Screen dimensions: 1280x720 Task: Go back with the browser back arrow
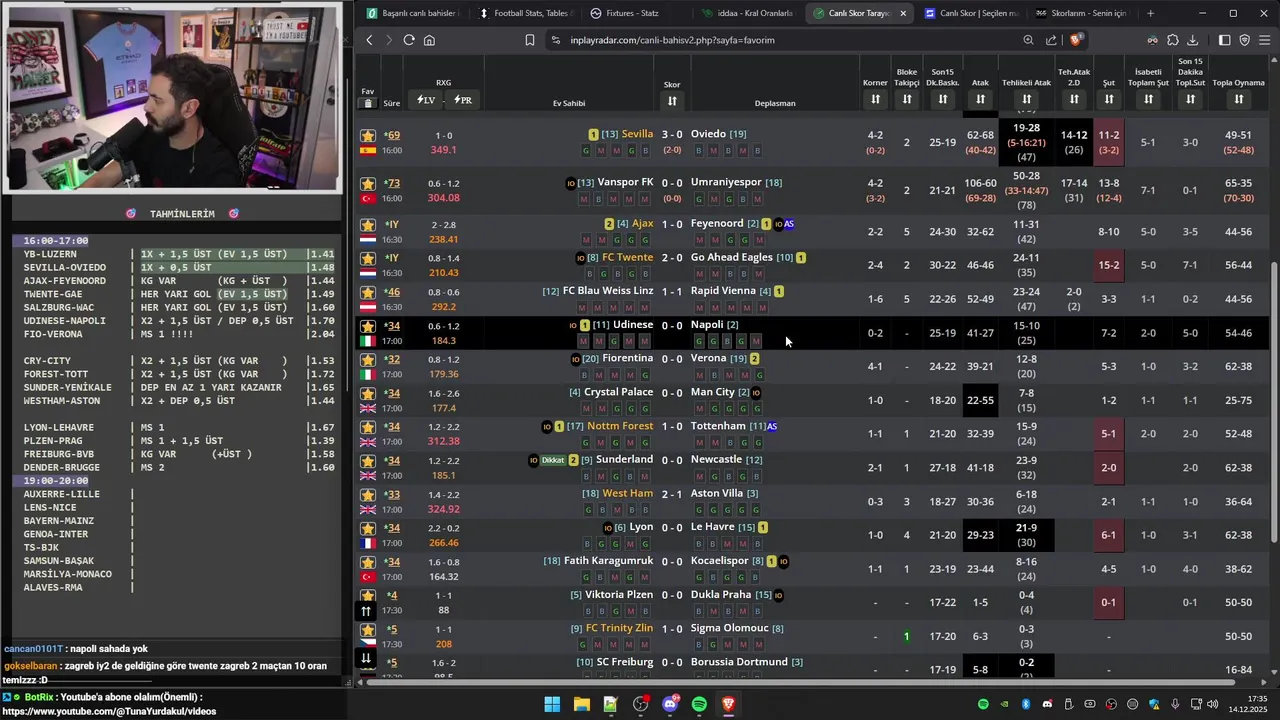pyautogui.click(x=369, y=40)
